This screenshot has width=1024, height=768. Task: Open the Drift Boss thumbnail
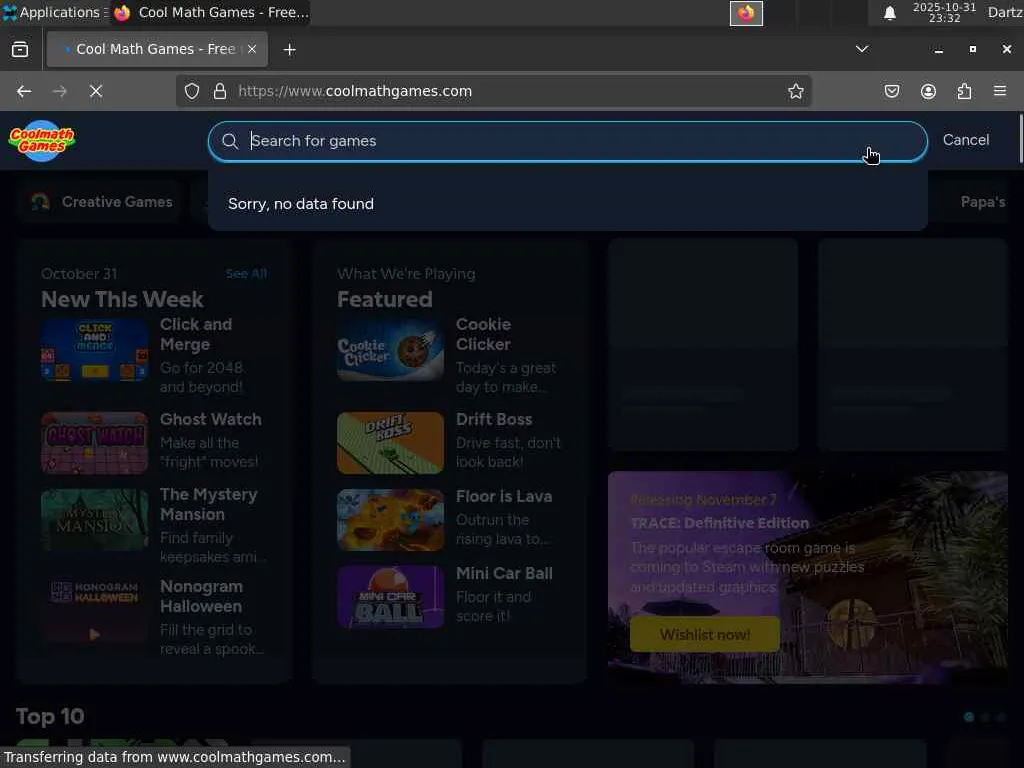pos(391,443)
